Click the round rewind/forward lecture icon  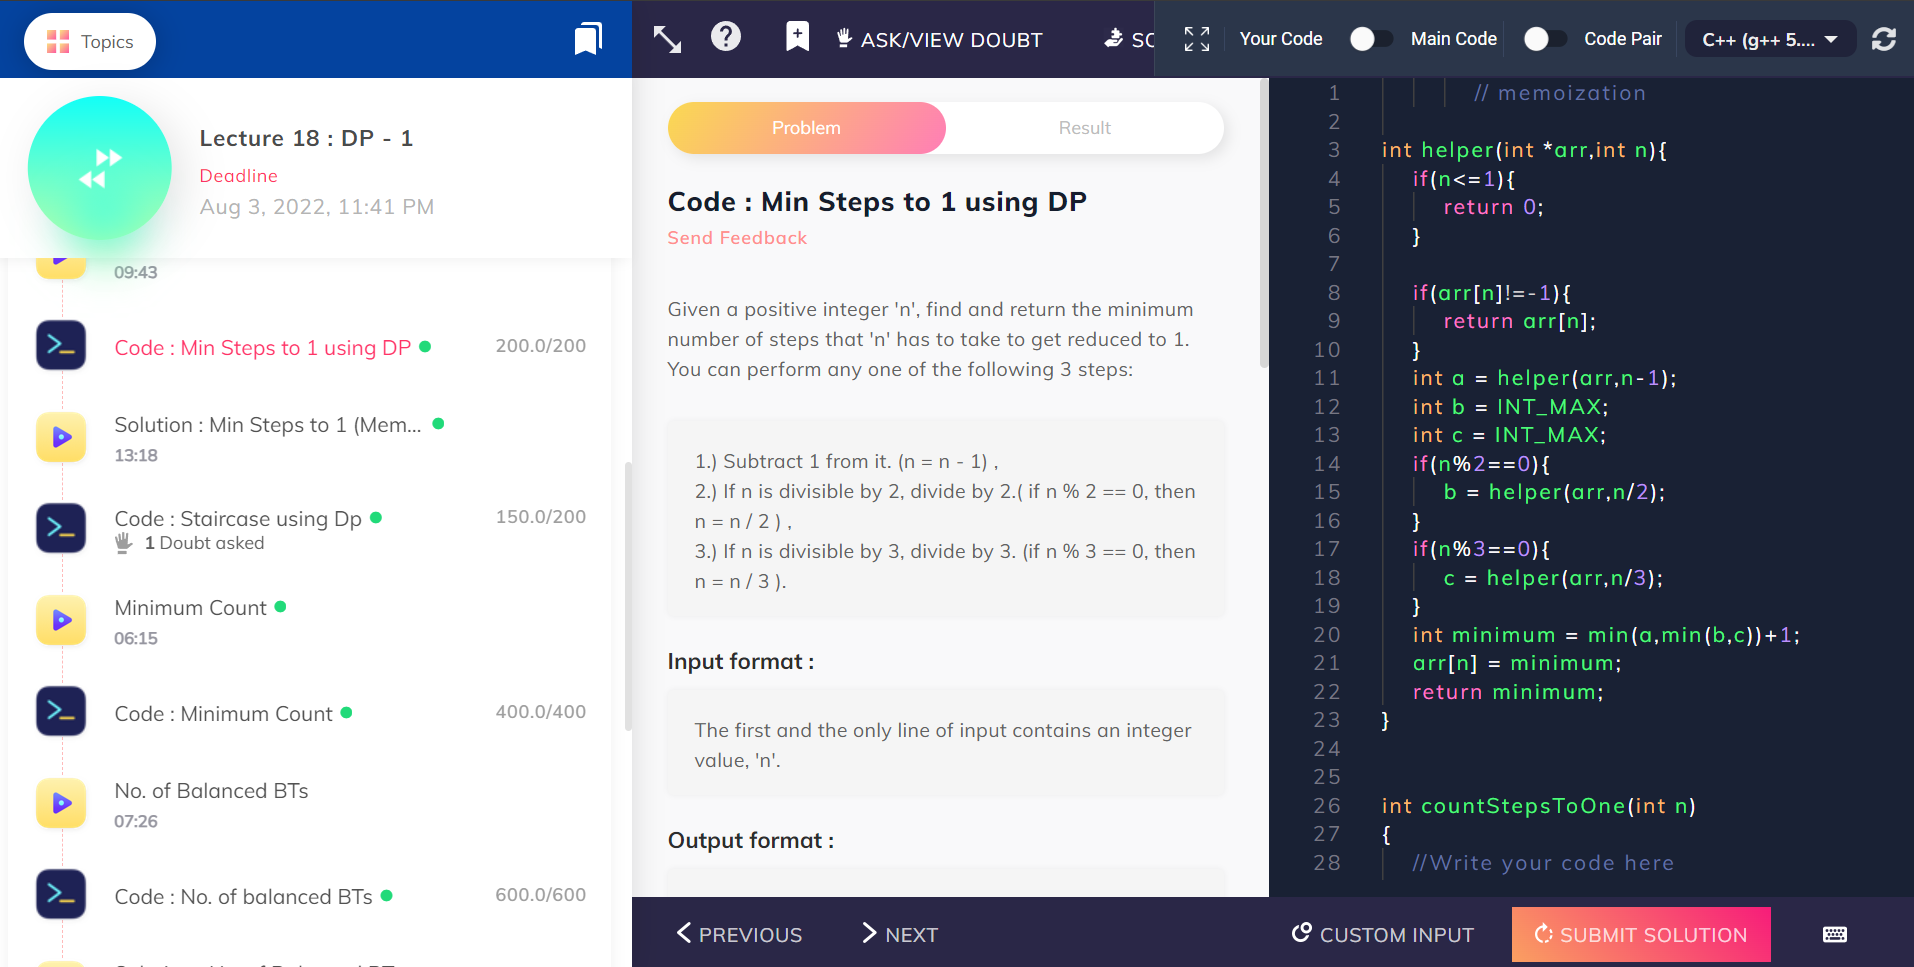(100, 168)
